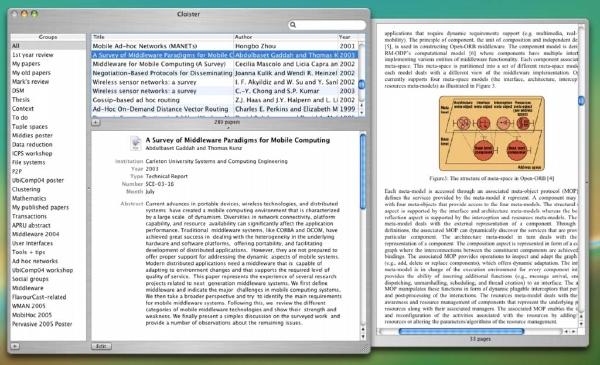Select the UbiComp04 poster group
Screen dimensions: 600x365
click(48, 180)
